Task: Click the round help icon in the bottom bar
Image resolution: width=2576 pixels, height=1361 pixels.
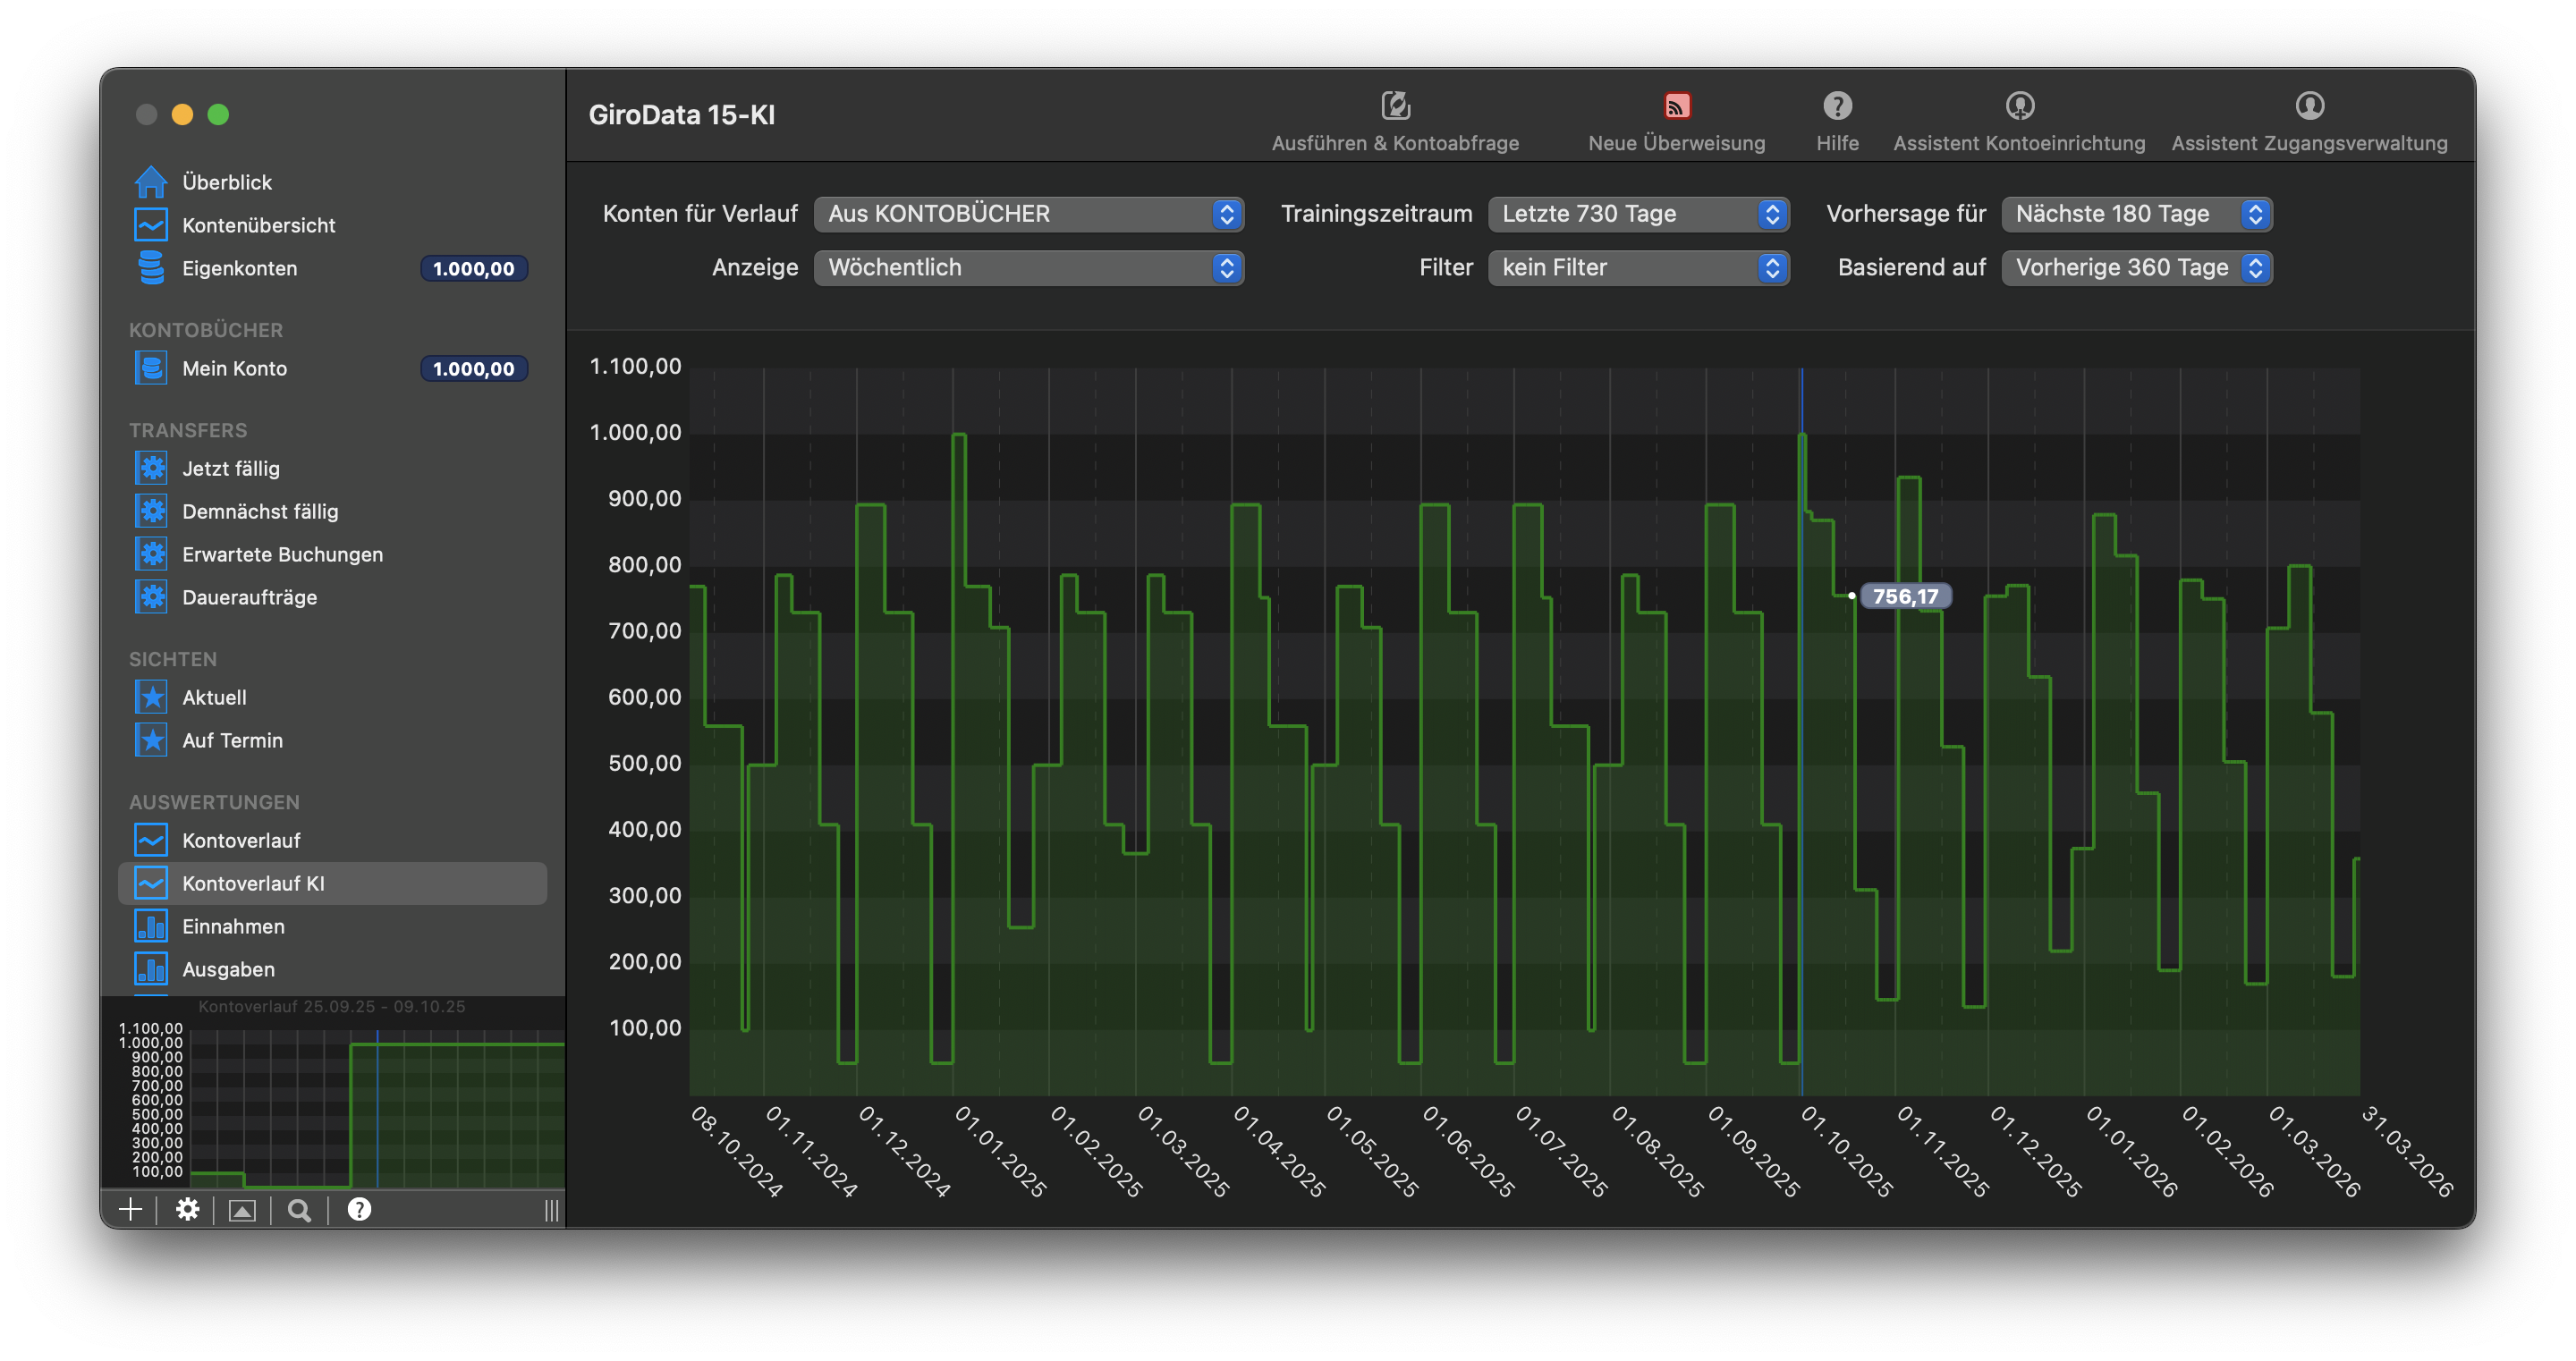Action: 359,1210
